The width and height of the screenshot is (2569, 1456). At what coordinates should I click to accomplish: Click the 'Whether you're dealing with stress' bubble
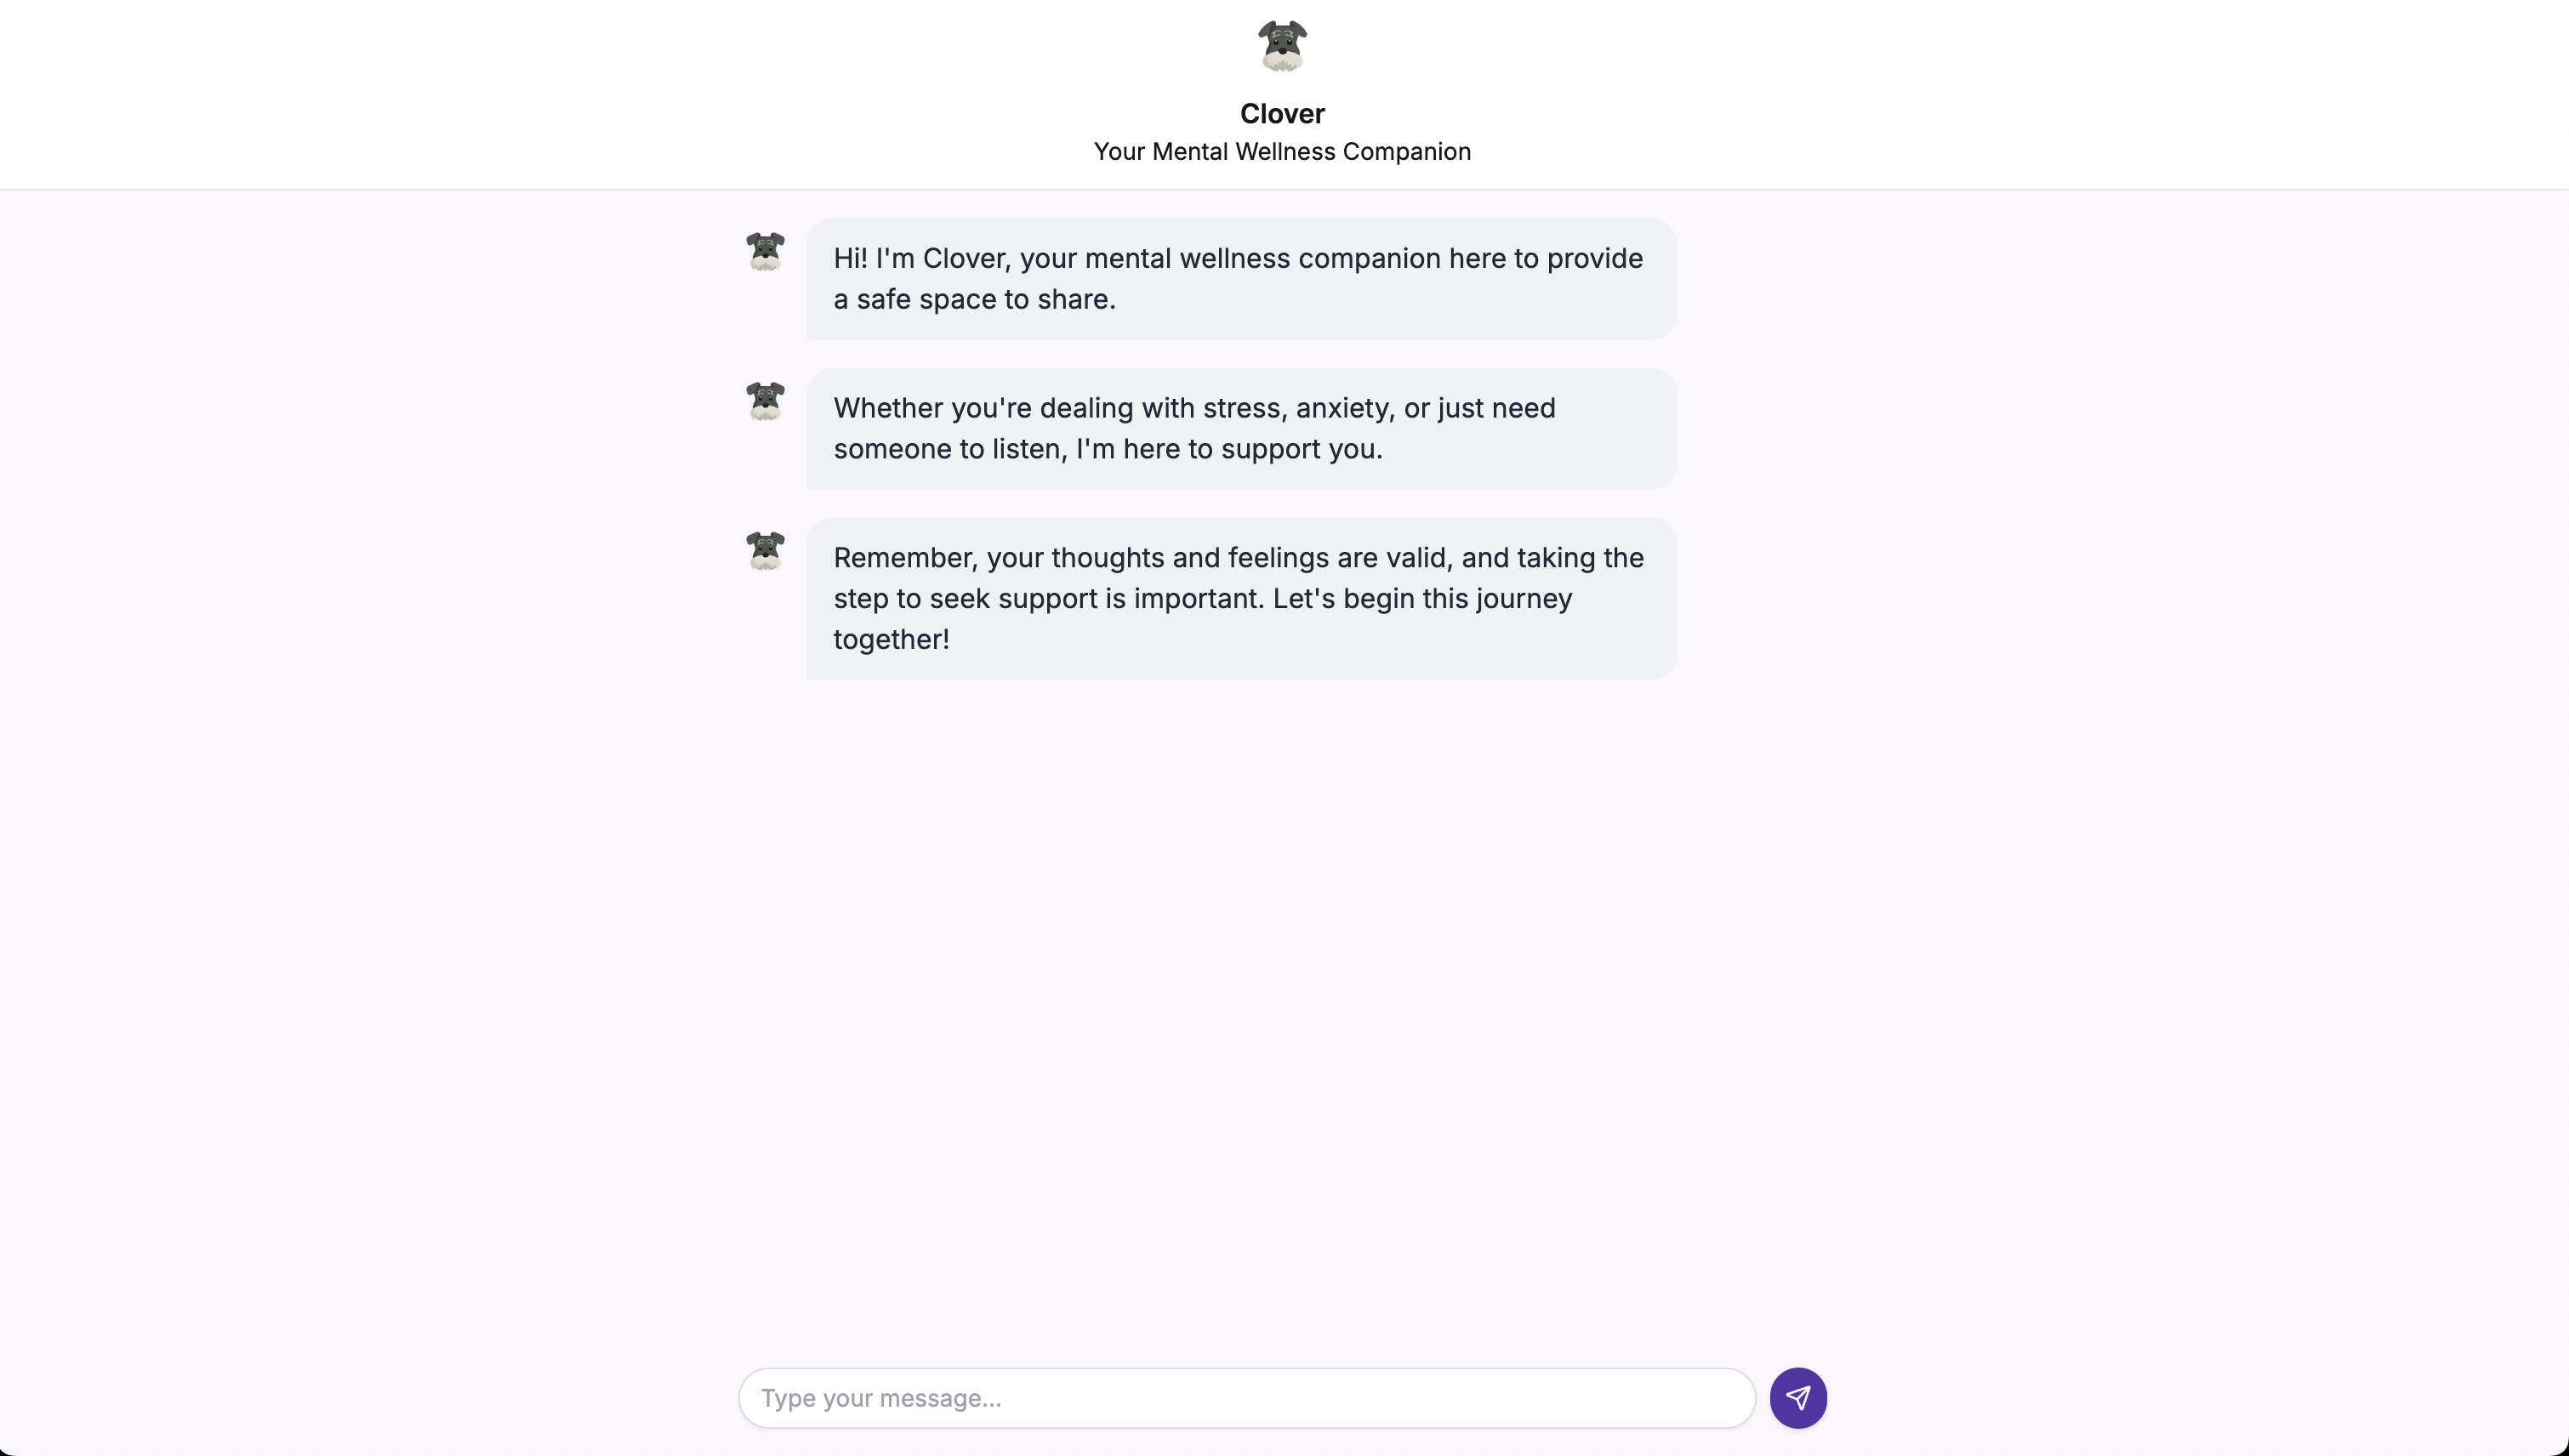[x=1240, y=428]
